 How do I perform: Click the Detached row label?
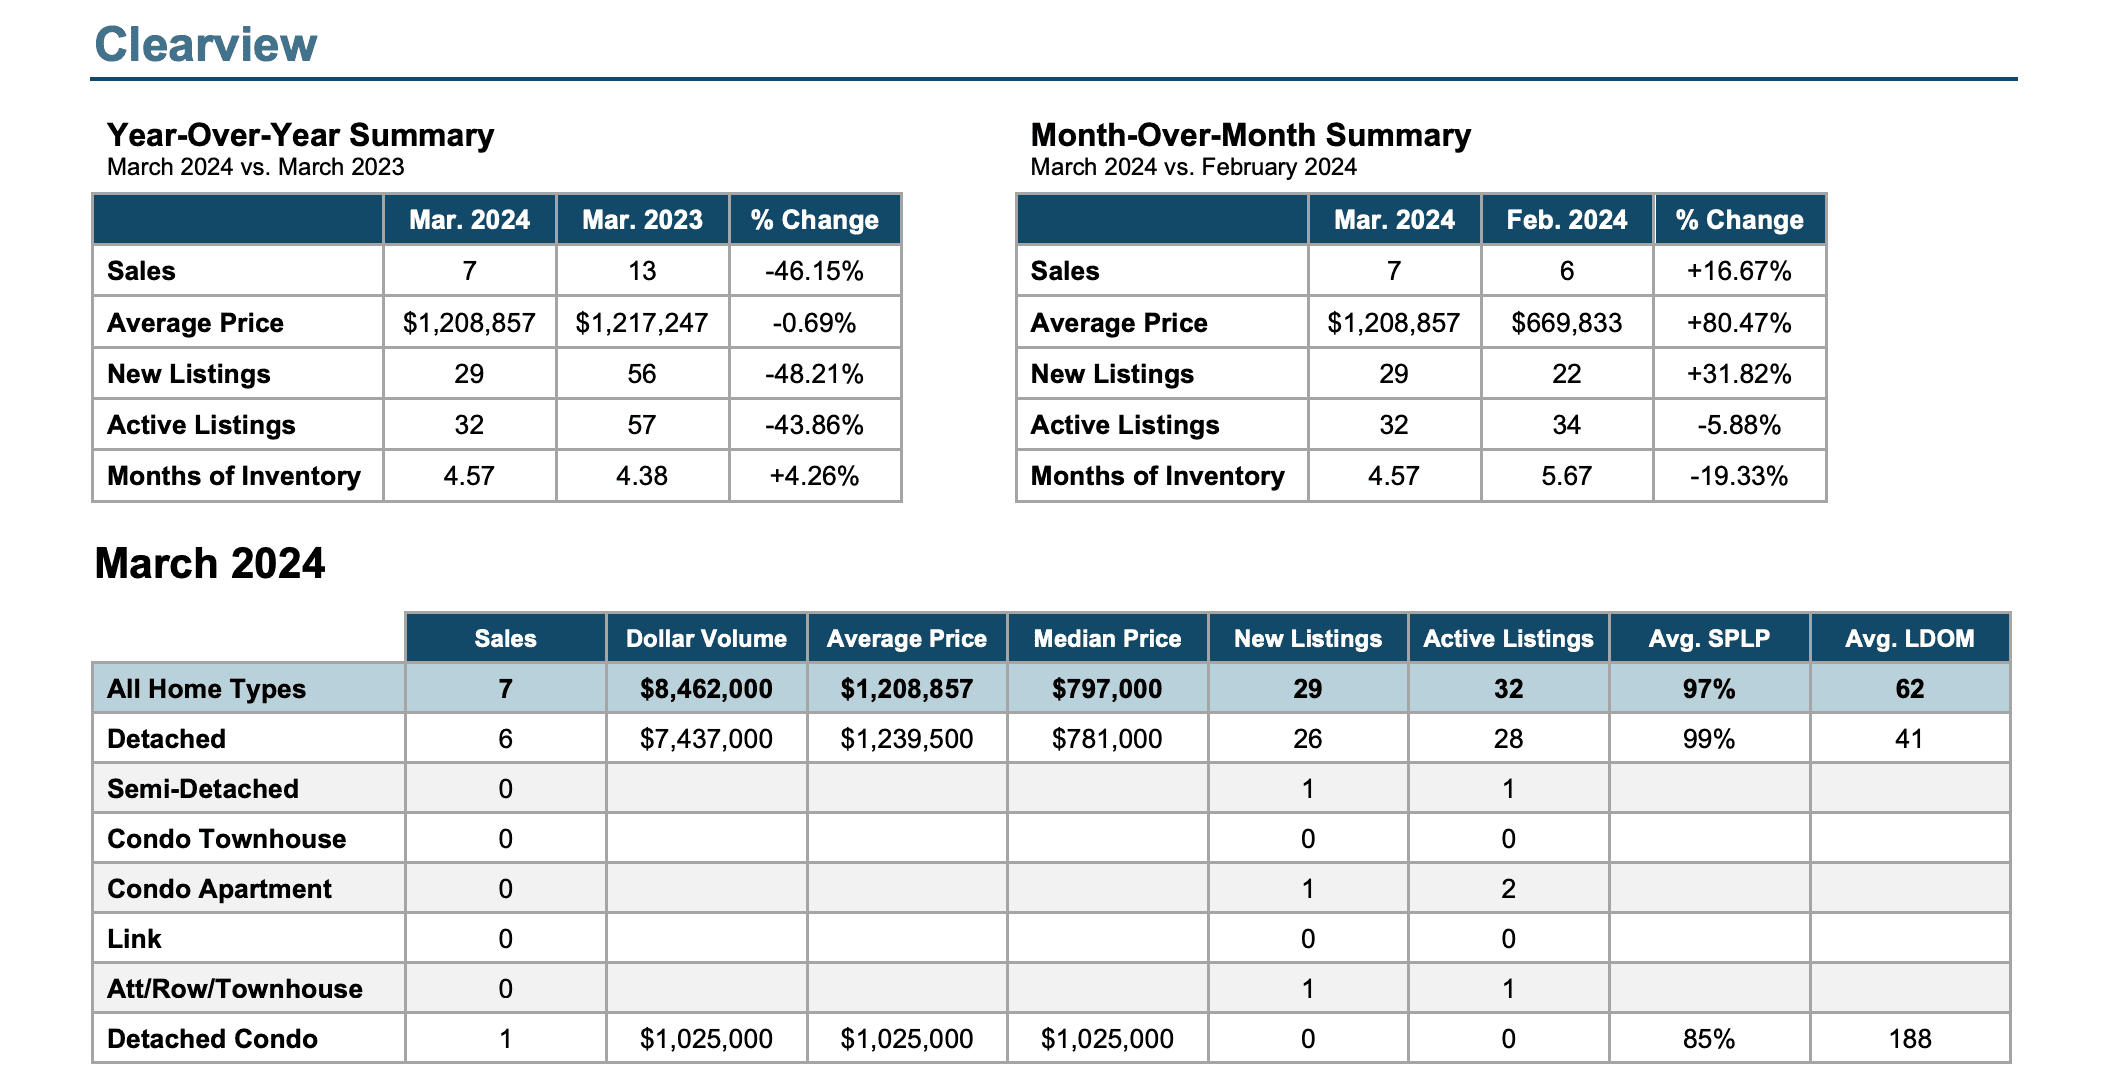(166, 739)
